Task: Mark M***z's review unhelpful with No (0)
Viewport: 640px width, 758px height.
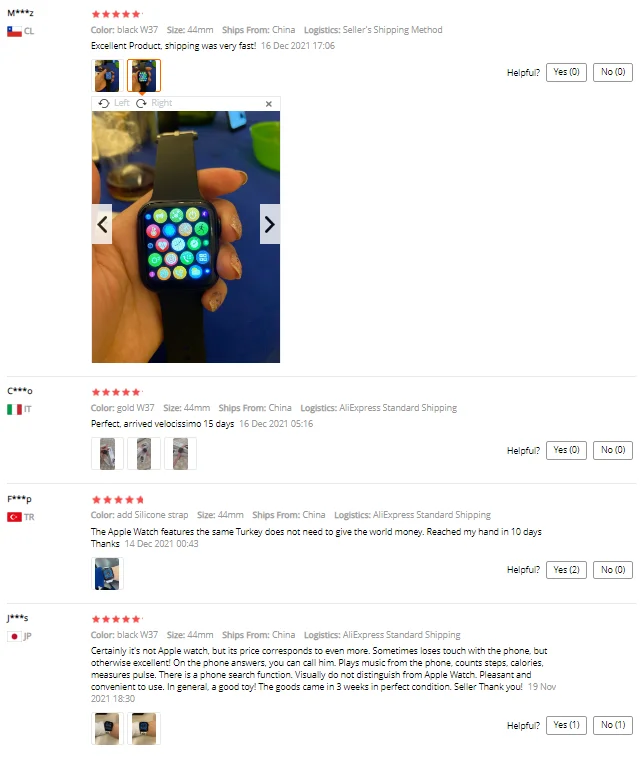Action: pos(612,72)
